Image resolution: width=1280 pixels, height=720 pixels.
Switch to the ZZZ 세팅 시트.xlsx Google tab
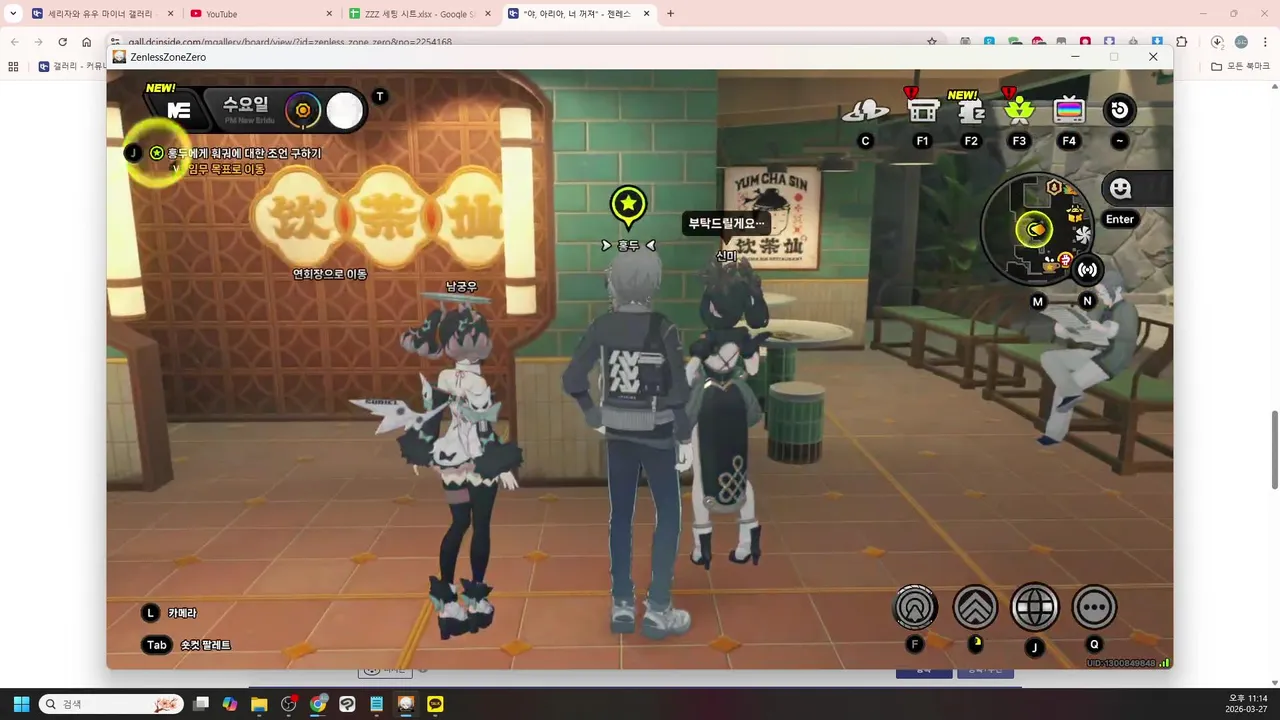pos(420,14)
